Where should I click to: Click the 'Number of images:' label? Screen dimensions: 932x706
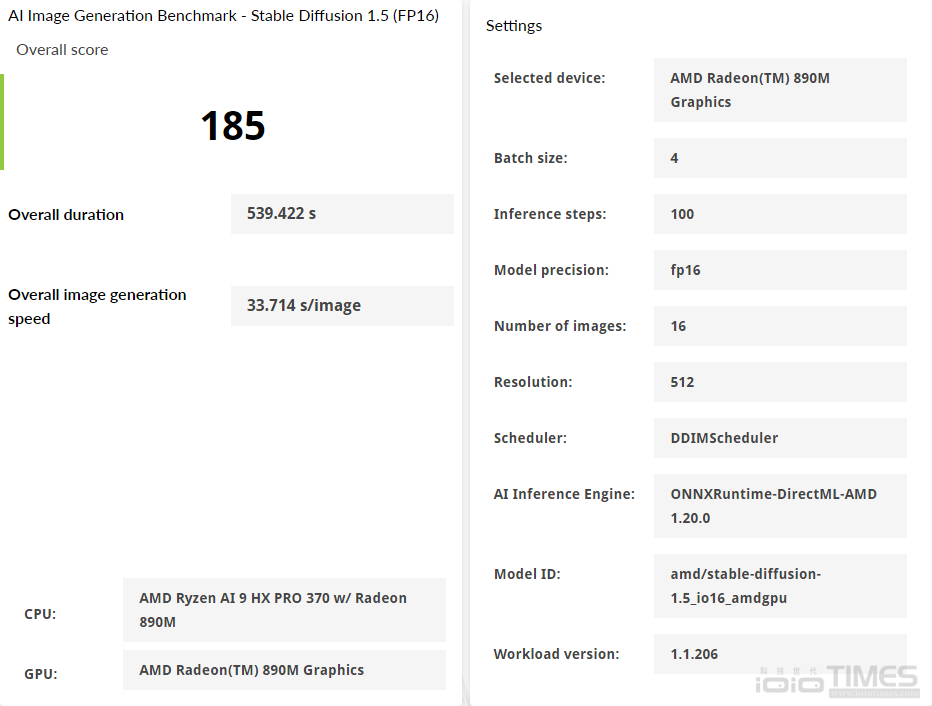[x=560, y=326]
